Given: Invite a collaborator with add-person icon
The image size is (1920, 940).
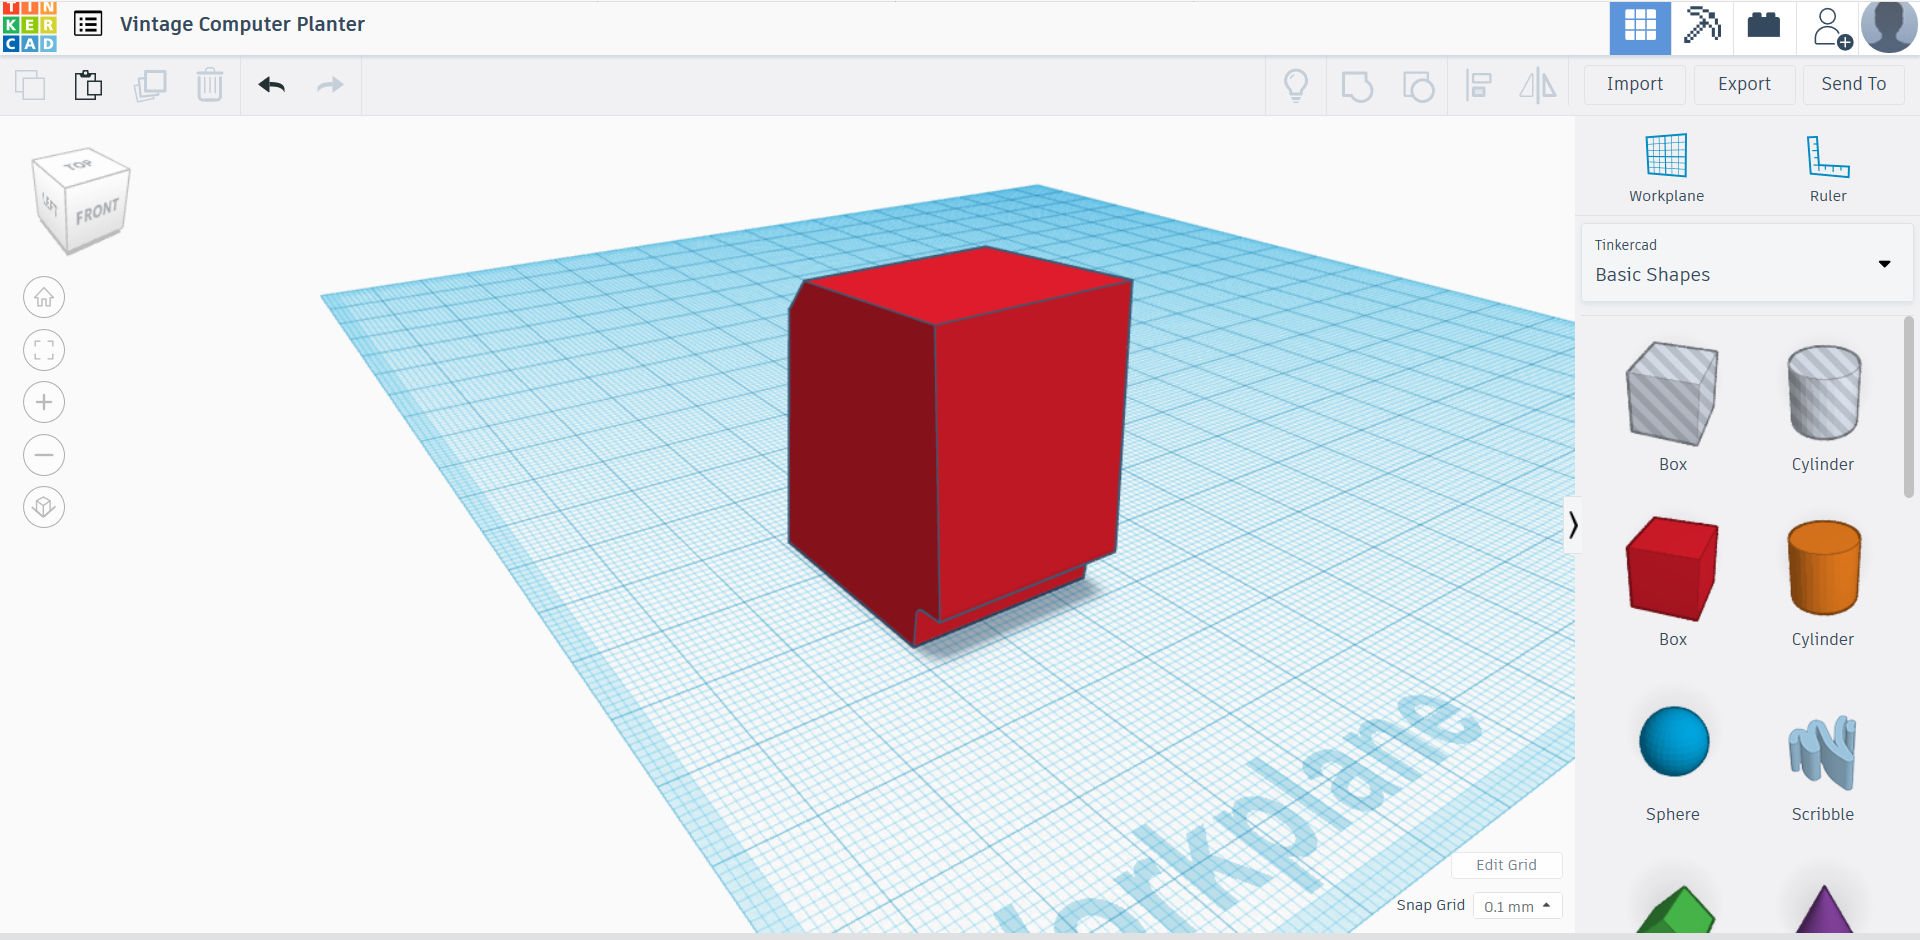Looking at the screenshot, I should click(1830, 27).
